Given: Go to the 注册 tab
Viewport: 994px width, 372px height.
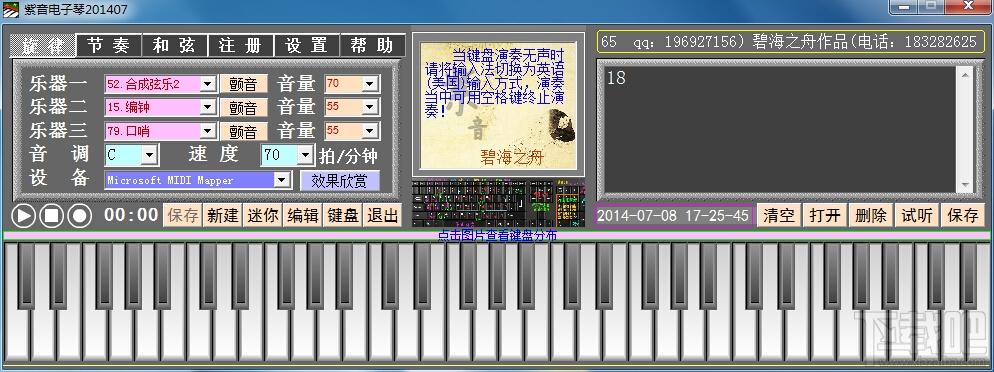Looking at the screenshot, I should coord(240,46).
